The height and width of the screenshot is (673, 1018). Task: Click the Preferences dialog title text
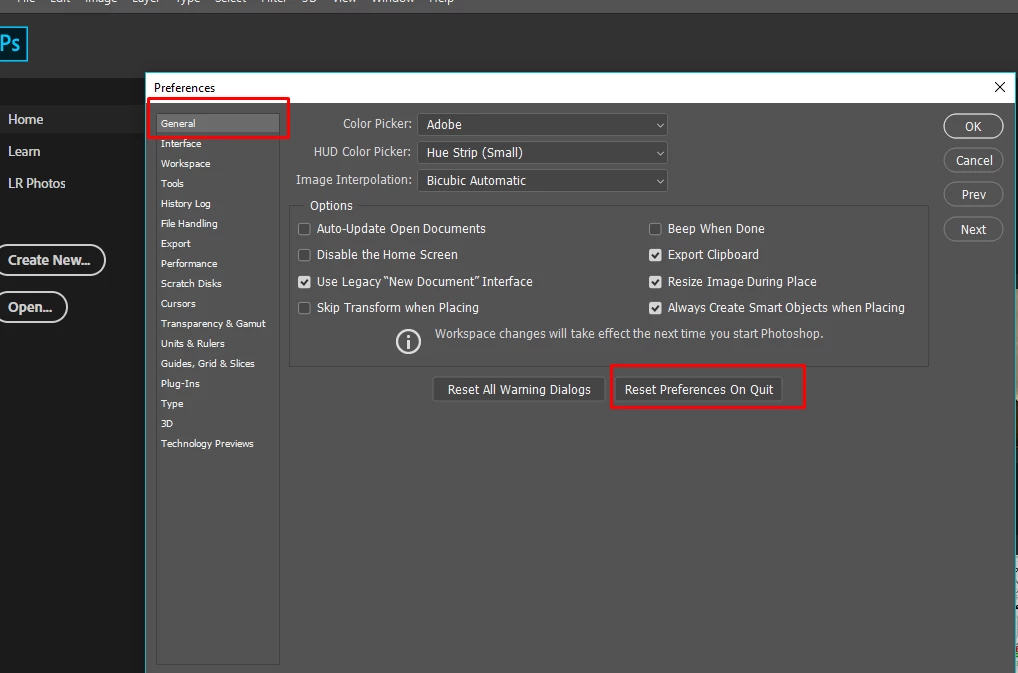click(184, 88)
